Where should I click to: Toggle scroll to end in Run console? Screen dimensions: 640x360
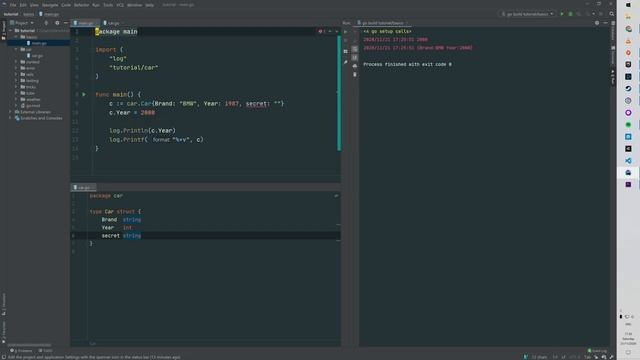pyautogui.click(x=355, y=58)
